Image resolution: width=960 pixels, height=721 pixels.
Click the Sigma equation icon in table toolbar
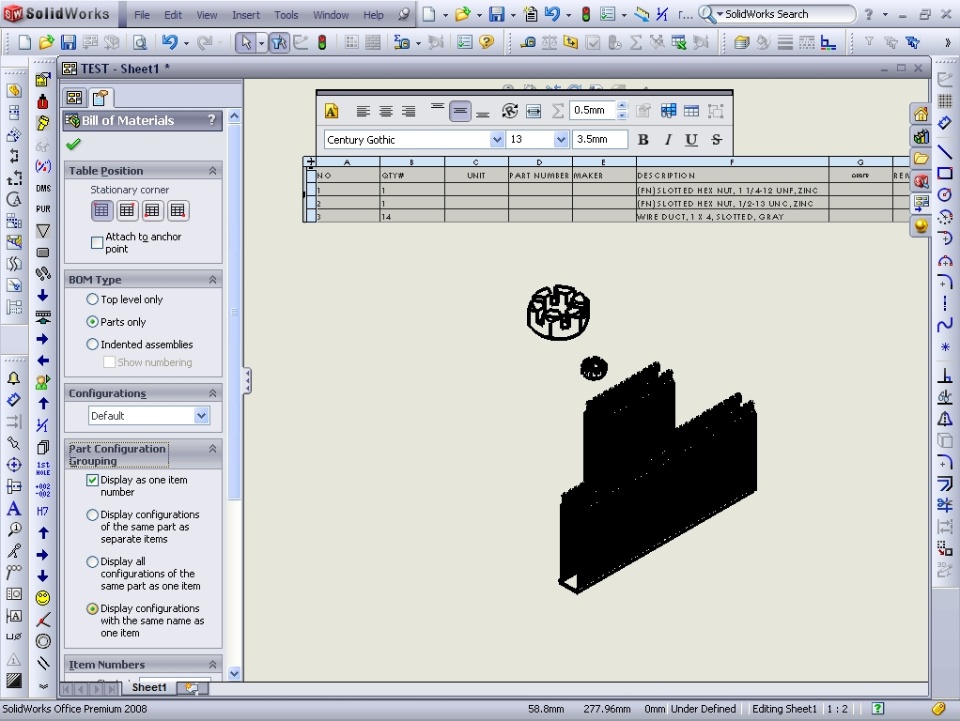[557, 111]
